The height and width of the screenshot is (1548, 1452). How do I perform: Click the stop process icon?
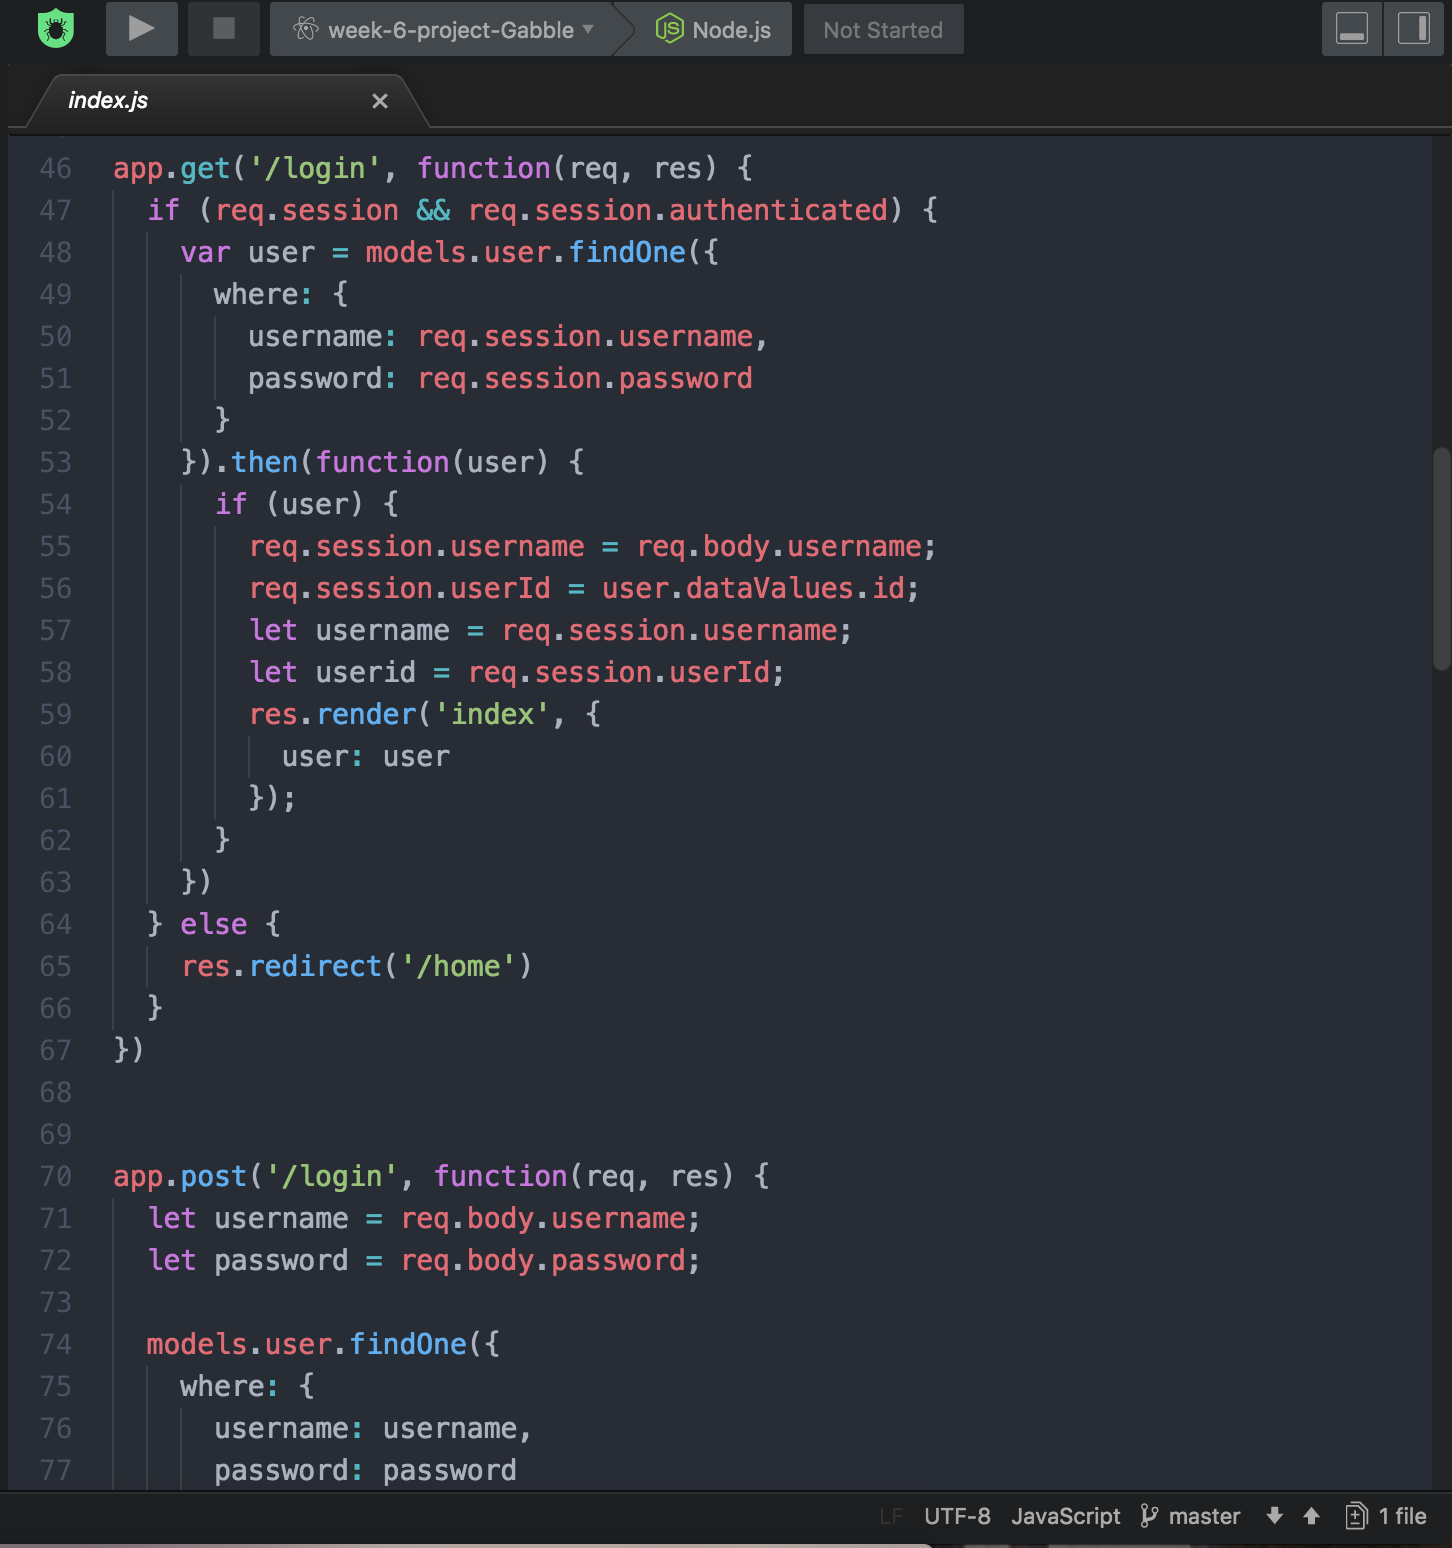[223, 29]
